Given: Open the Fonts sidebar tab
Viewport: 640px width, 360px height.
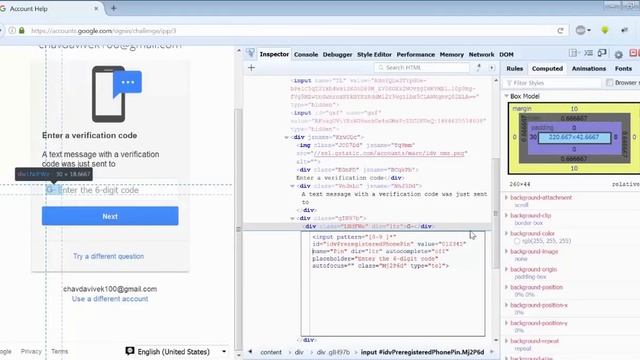Looking at the screenshot, I should click(x=623, y=69).
